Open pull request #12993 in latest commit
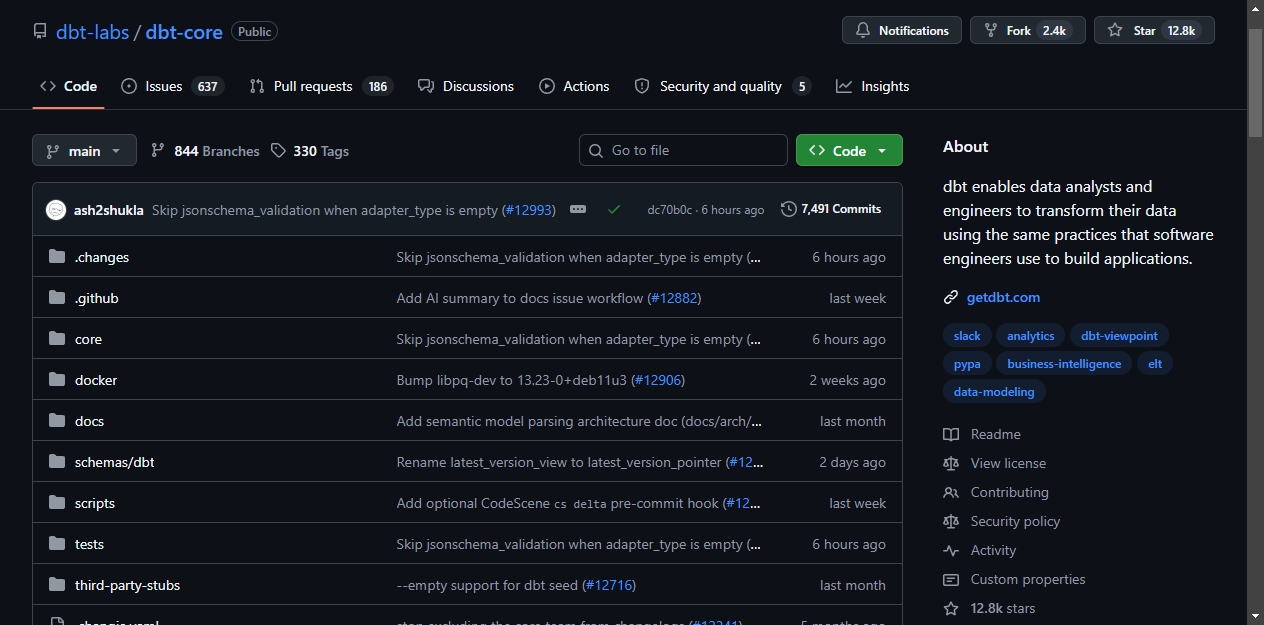 528,210
